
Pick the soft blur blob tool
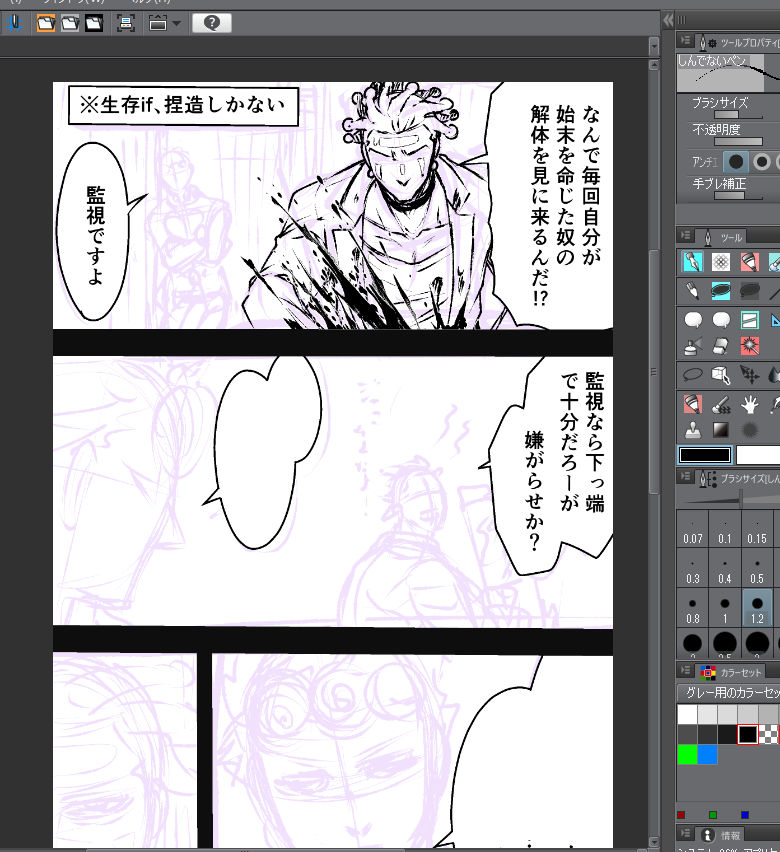coord(750,430)
